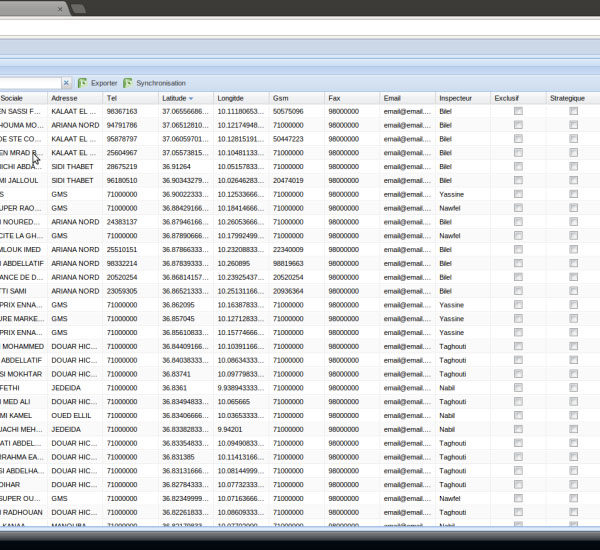Focus the search input field
Image resolution: width=600 pixels, height=550 pixels.
tap(30, 83)
